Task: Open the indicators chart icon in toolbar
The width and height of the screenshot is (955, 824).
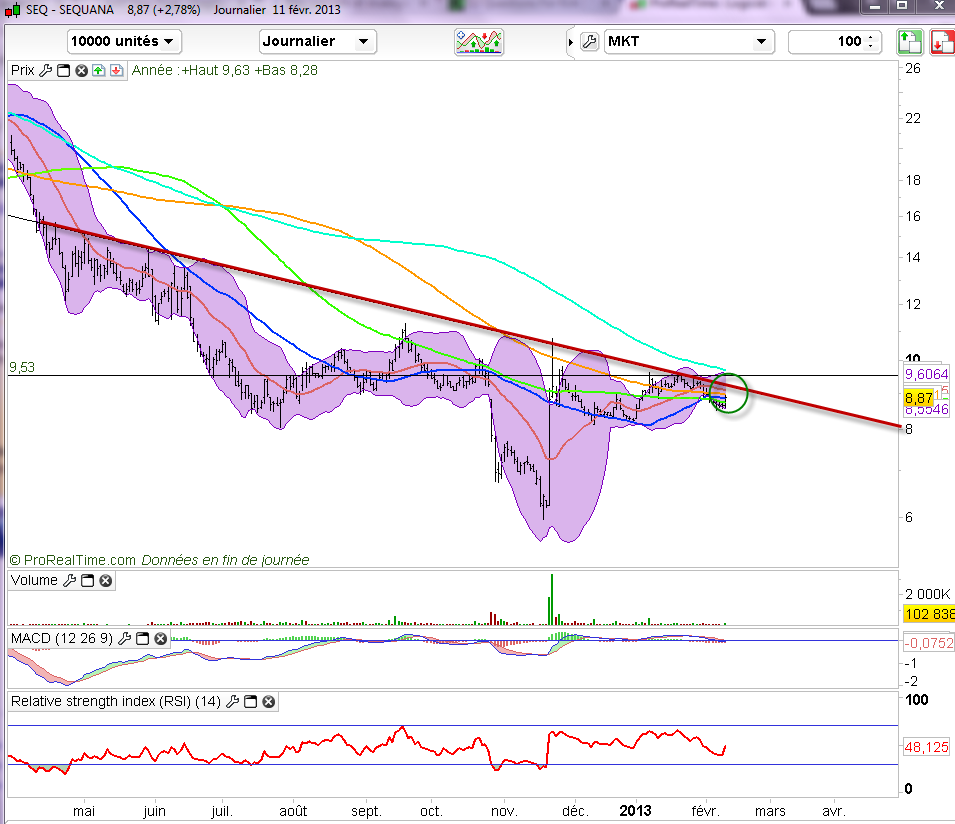Action: (479, 41)
